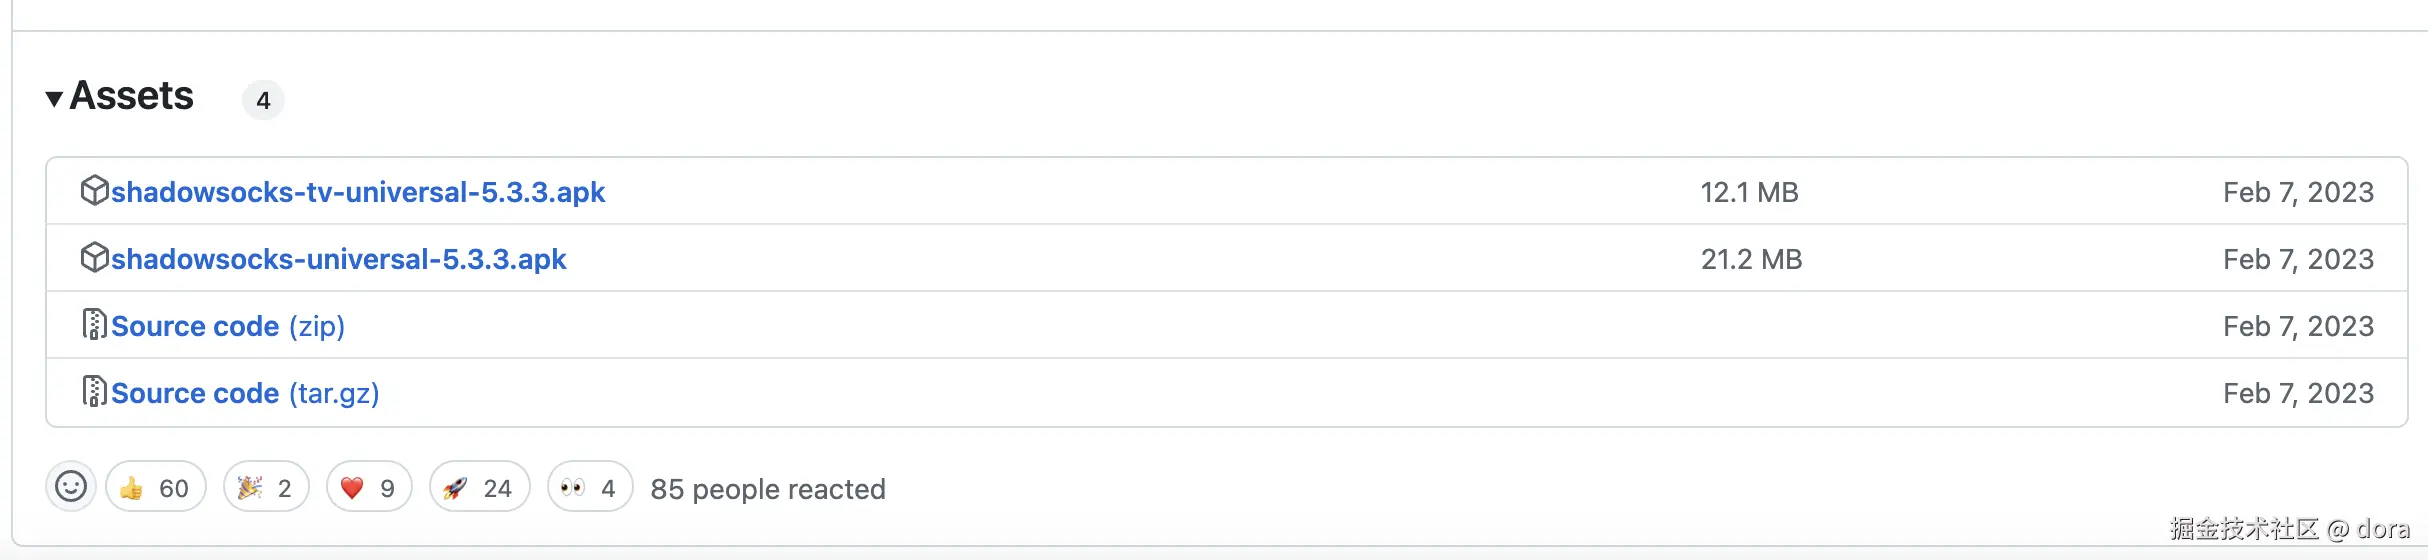Toggle the eyes reaction with 4
This screenshot has width=2428, height=560.
tap(589, 487)
